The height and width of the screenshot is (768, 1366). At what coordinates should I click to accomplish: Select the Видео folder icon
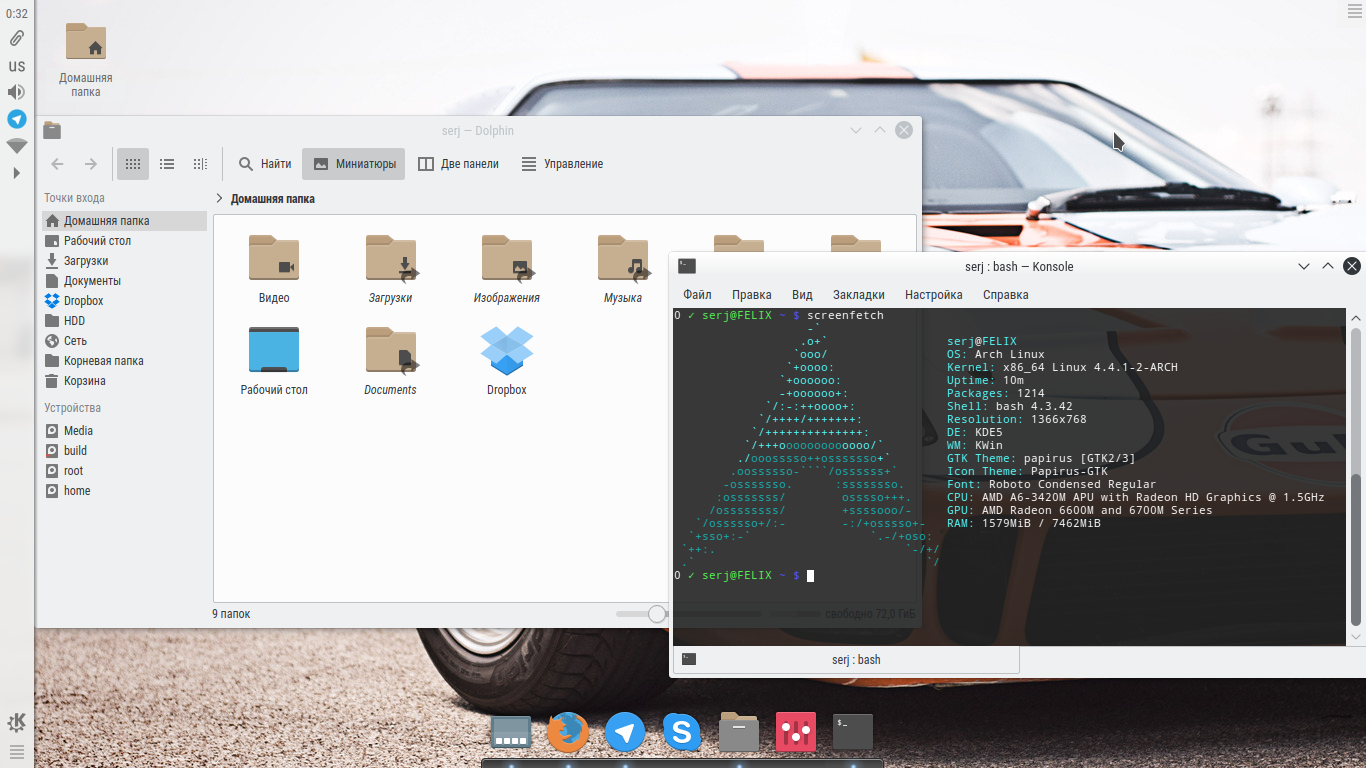(274, 258)
